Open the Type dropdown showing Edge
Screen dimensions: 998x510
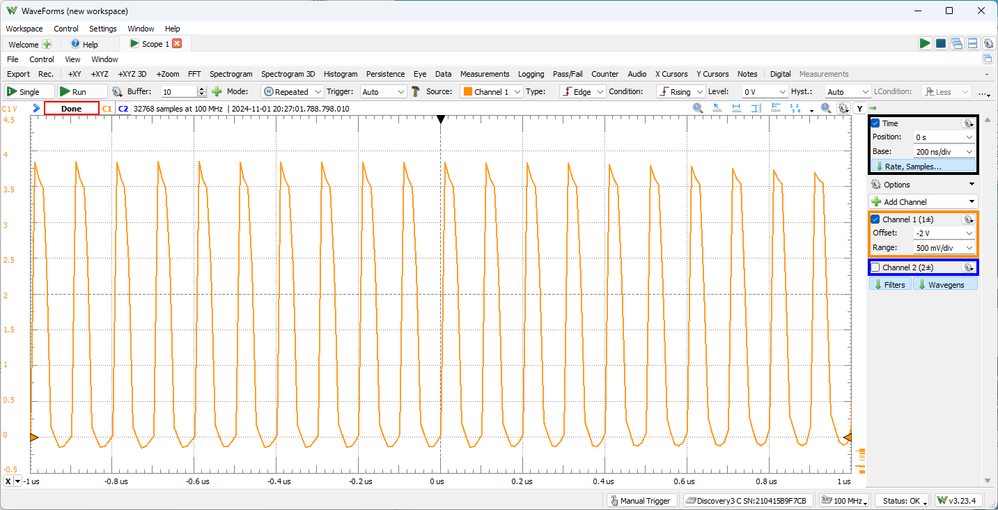pos(582,92)
